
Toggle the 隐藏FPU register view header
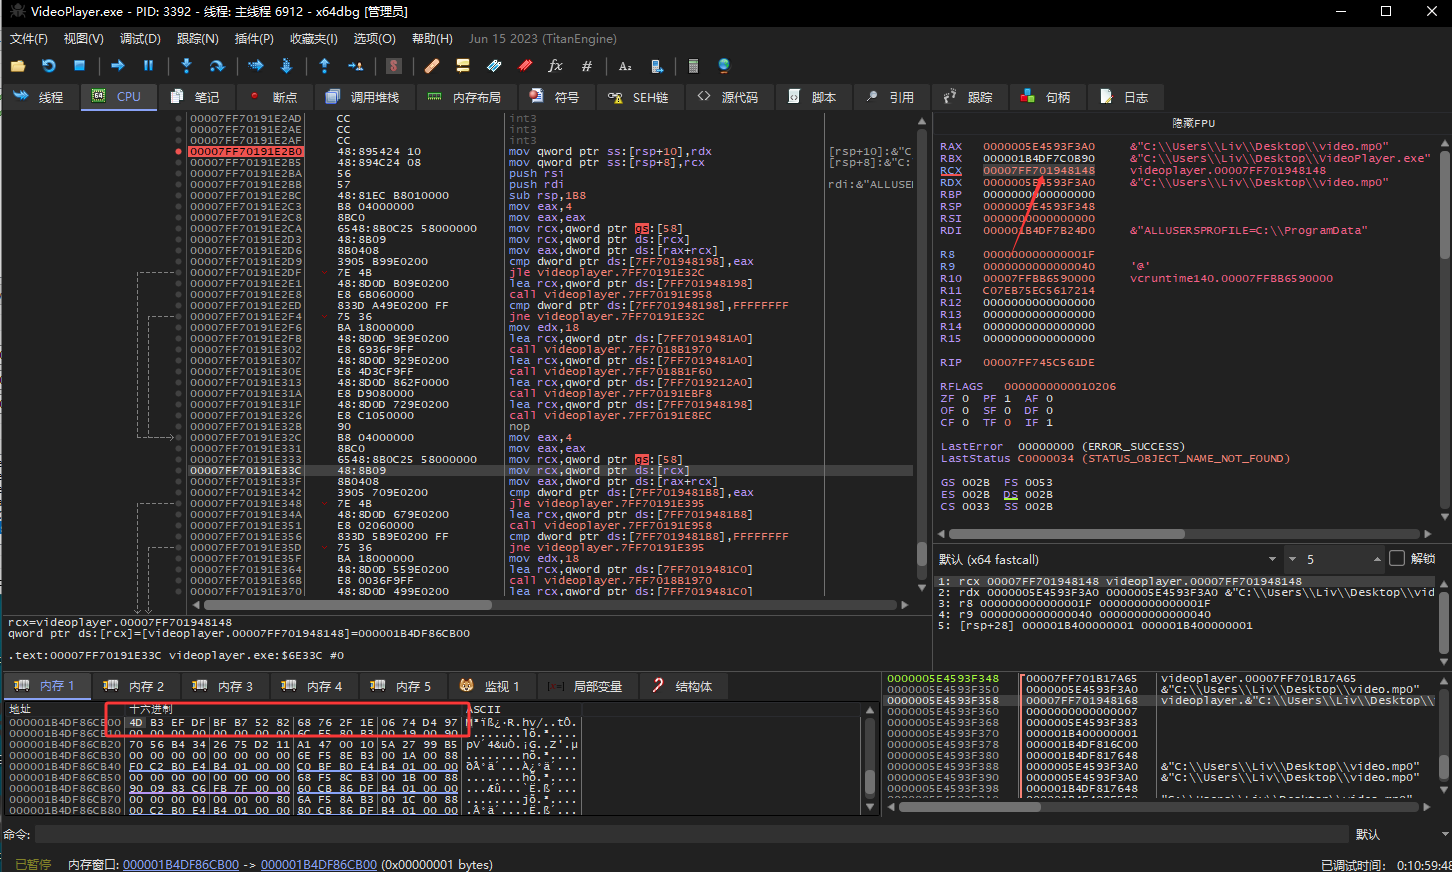click(1193, 123)
